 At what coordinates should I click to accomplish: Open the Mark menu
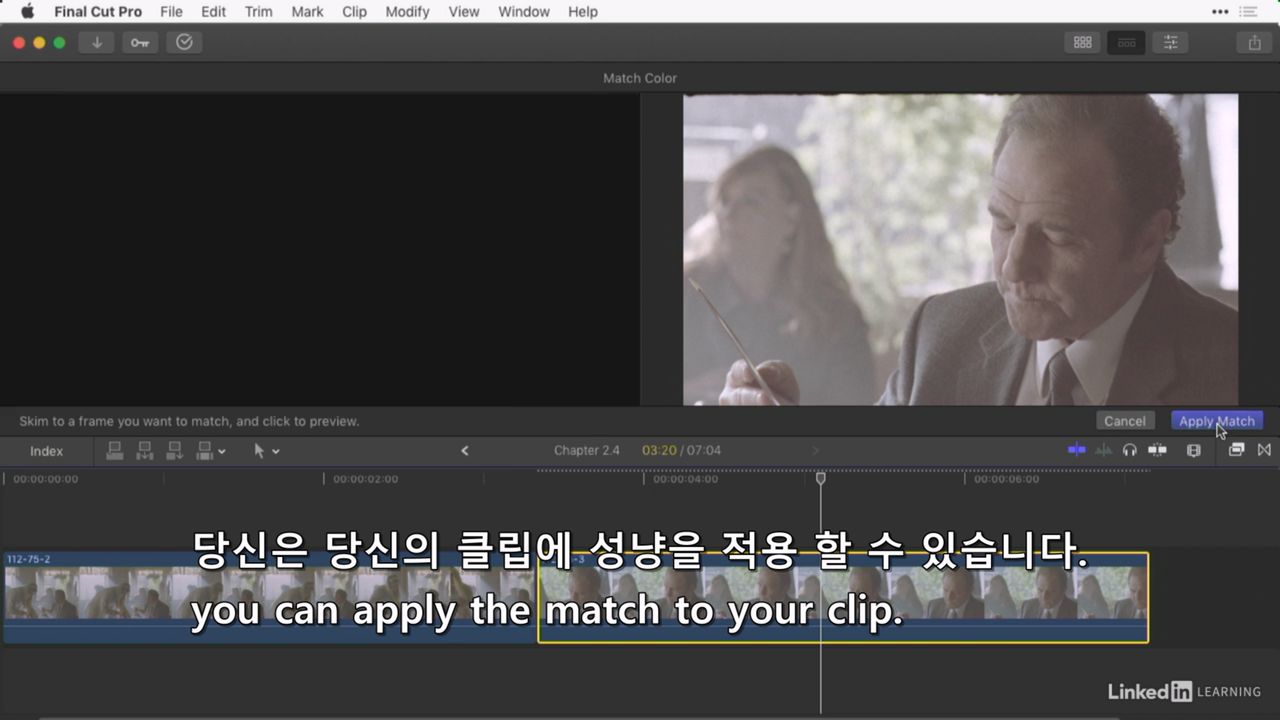tap(307, 12)
